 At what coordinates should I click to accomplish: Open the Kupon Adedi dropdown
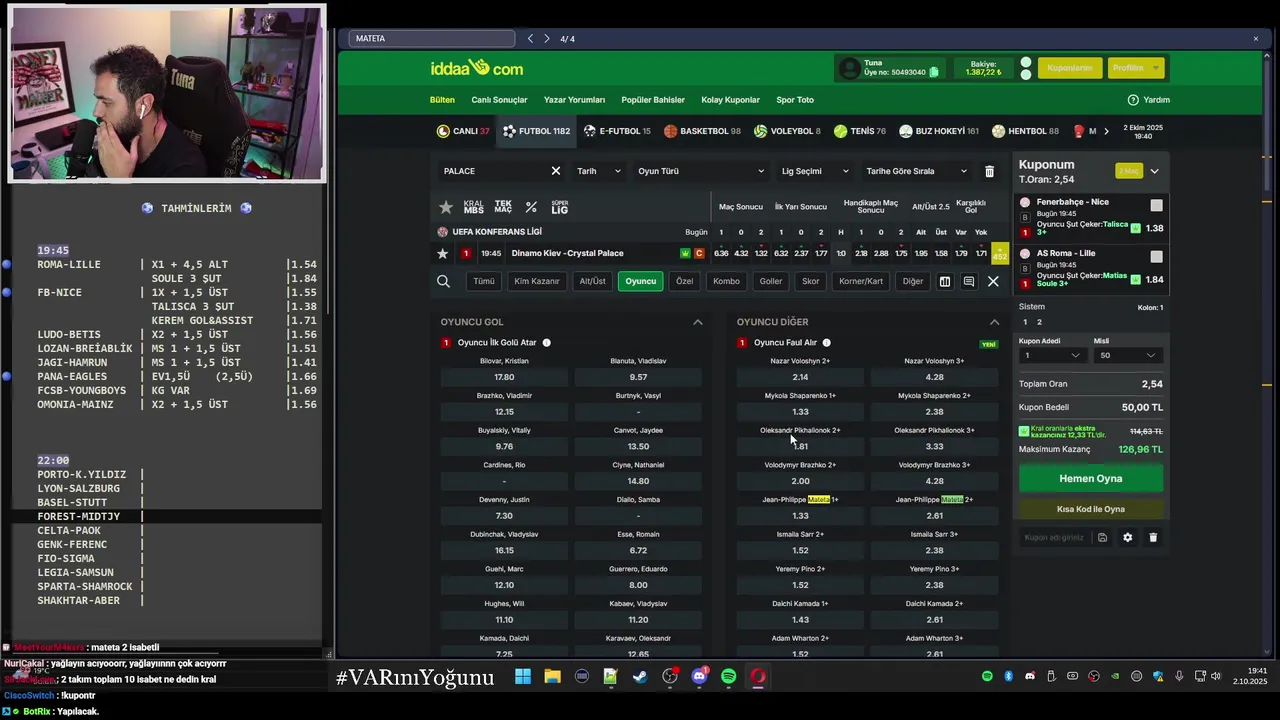pos(1051,355)
